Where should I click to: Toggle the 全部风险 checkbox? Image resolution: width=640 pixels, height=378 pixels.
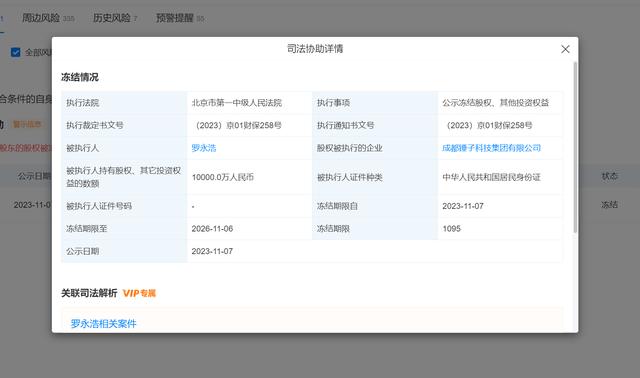coord(16,52)
